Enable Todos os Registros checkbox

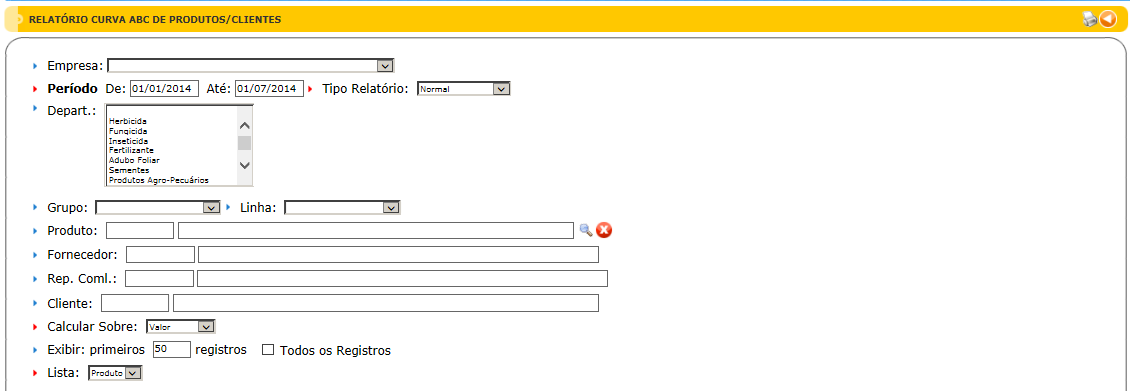click(268, 350)
